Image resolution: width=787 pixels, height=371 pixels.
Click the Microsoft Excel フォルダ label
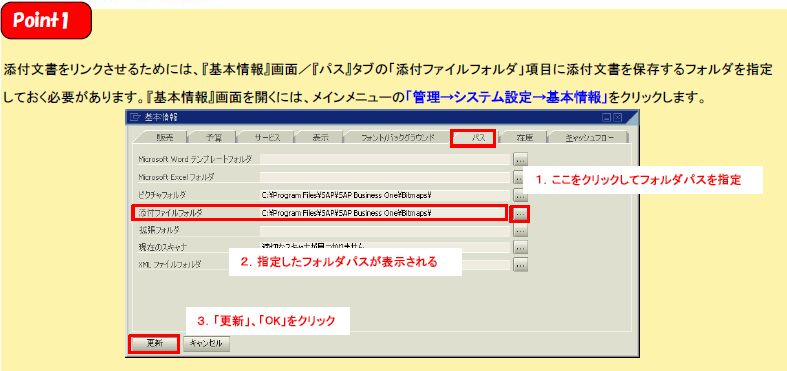click(x=176, y=177)
